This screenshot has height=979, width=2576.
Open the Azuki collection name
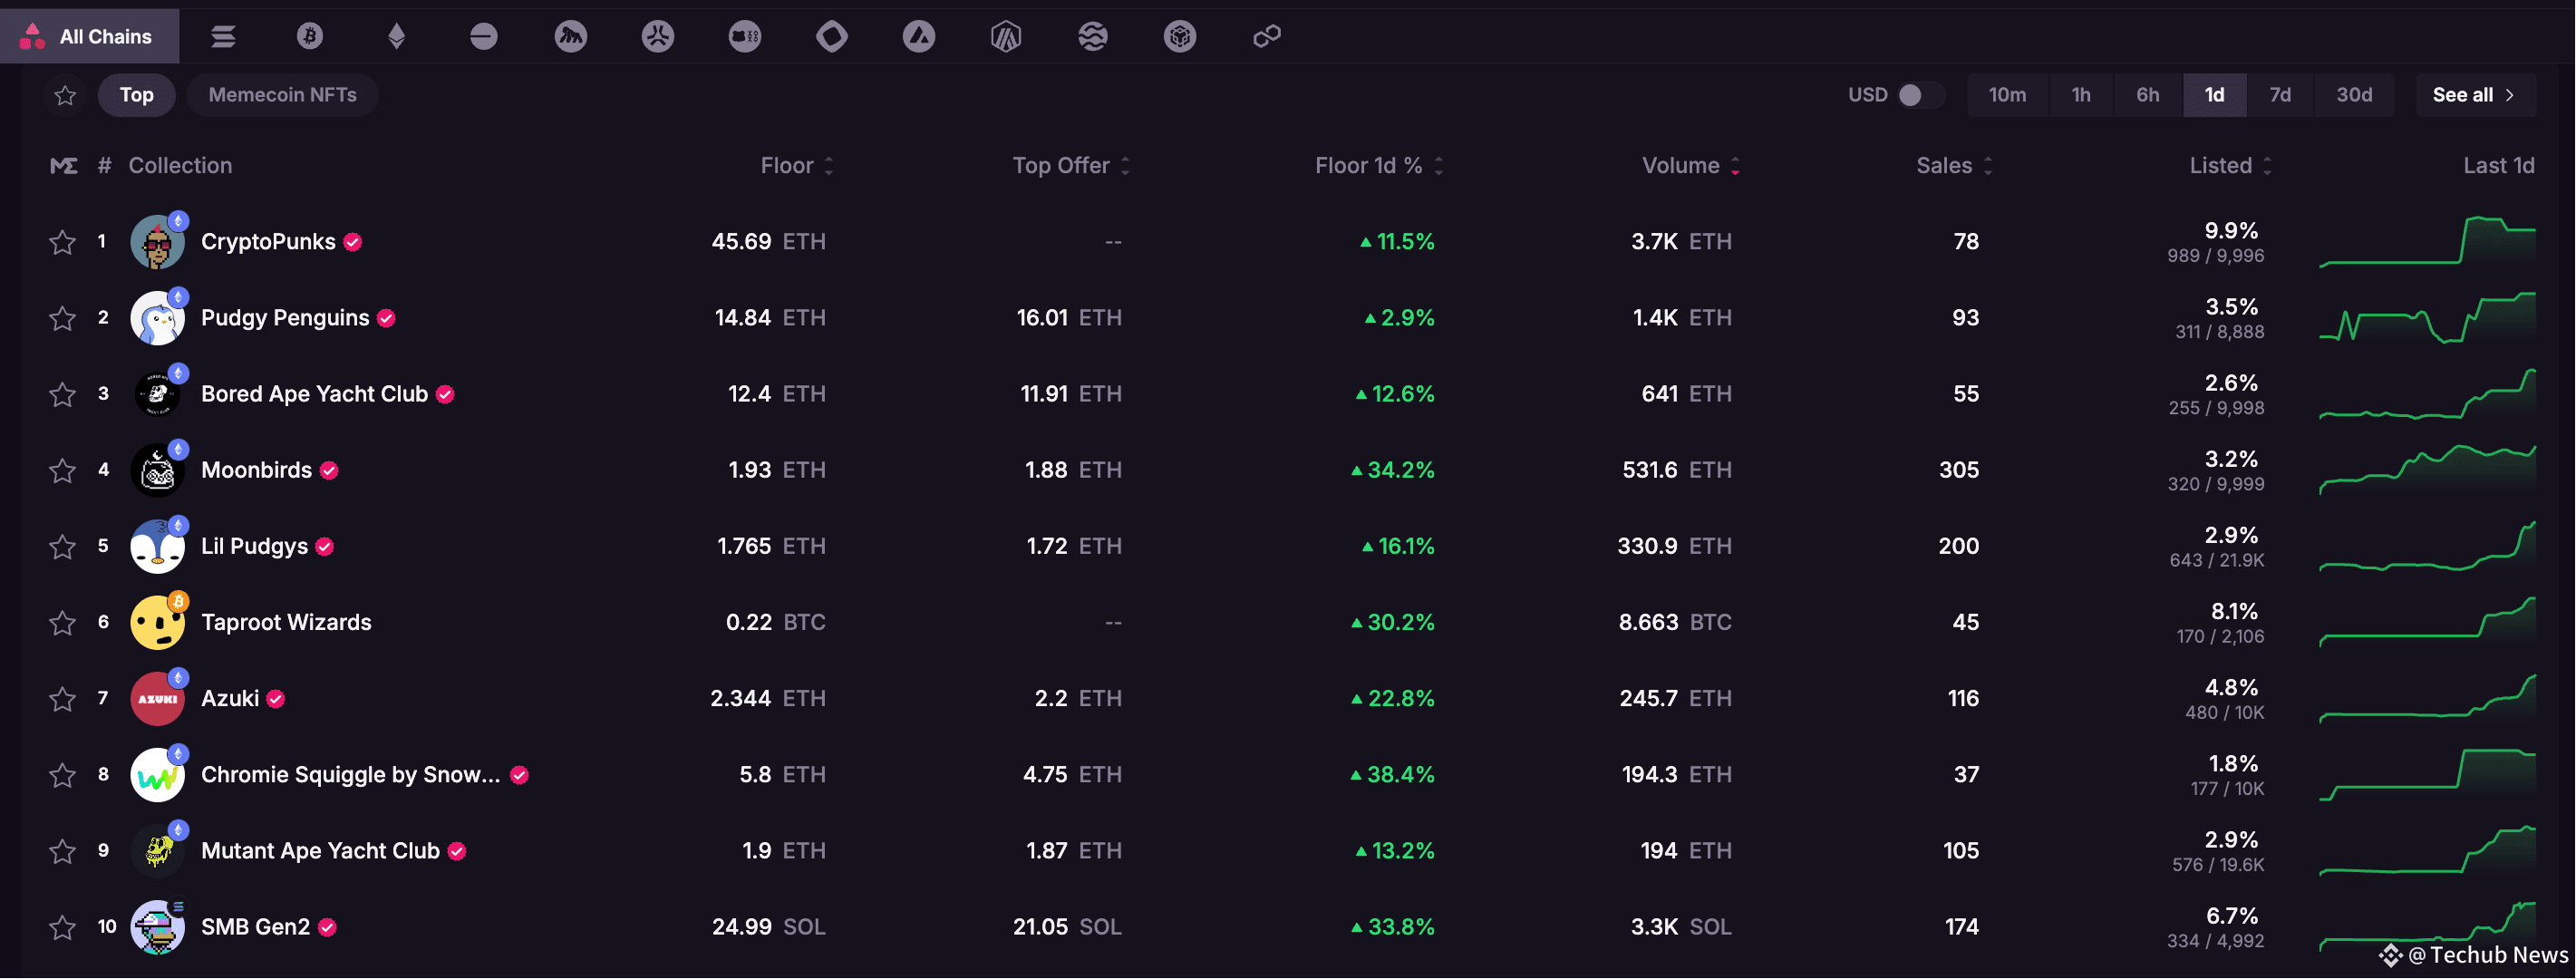[x=230, y=699]
